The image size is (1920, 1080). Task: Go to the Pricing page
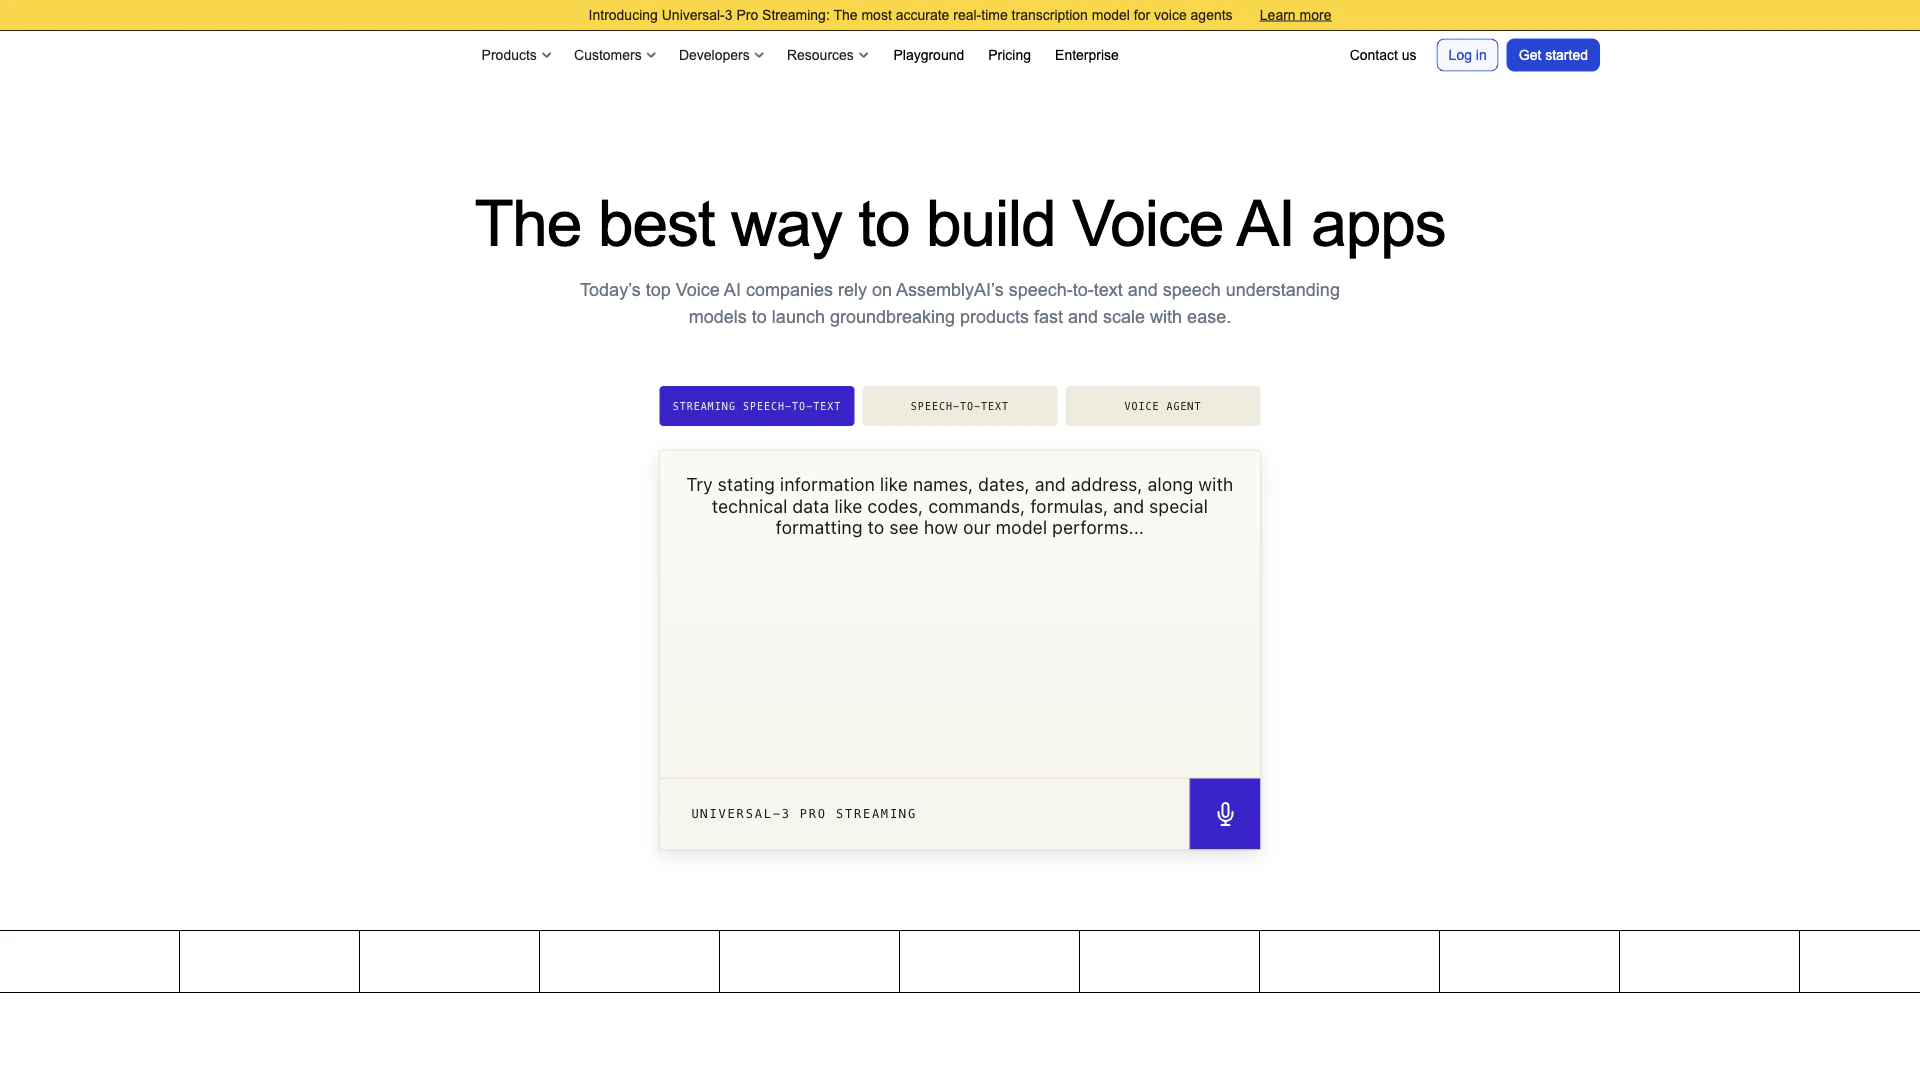pyautogui.click(x=1009, y=55)
